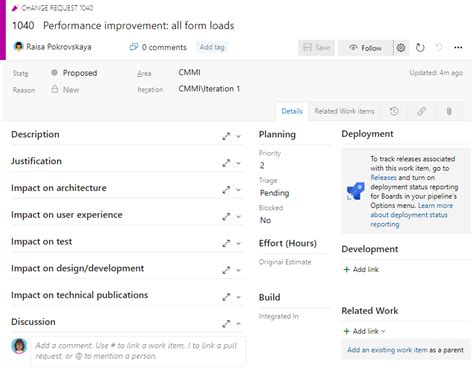Click the Reason field showing New
Screen dimensions: 474x375
pos(71,90)
